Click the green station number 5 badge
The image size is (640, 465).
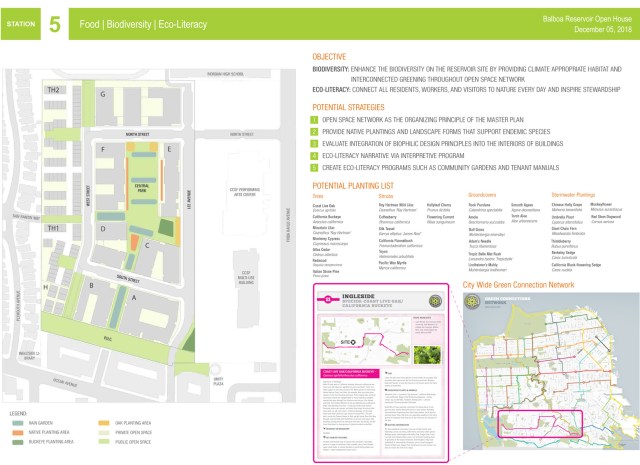pos(54,22)
